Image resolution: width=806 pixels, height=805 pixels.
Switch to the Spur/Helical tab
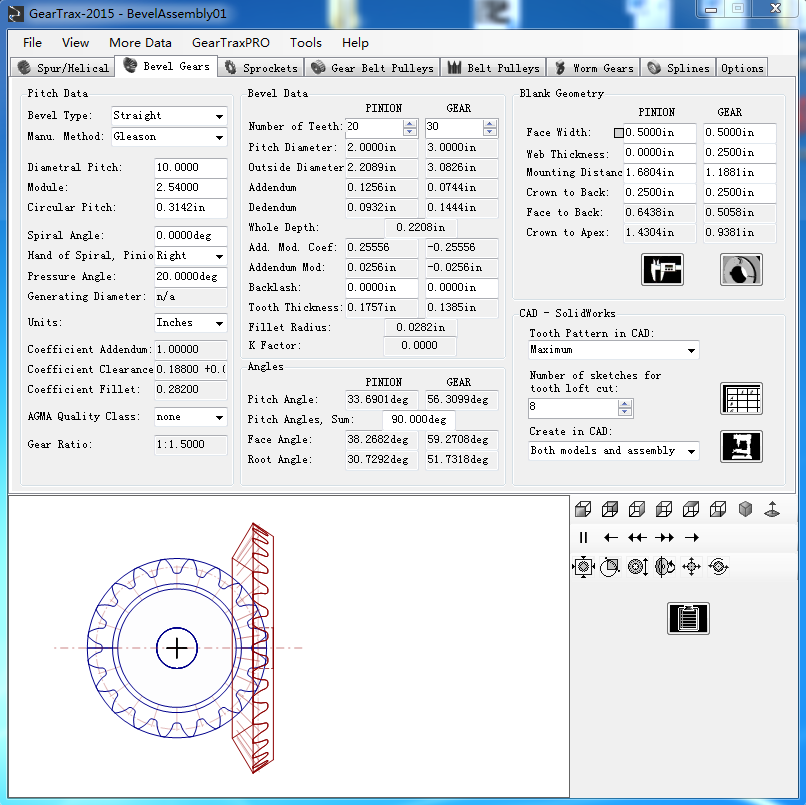click(x=63, y=68)
